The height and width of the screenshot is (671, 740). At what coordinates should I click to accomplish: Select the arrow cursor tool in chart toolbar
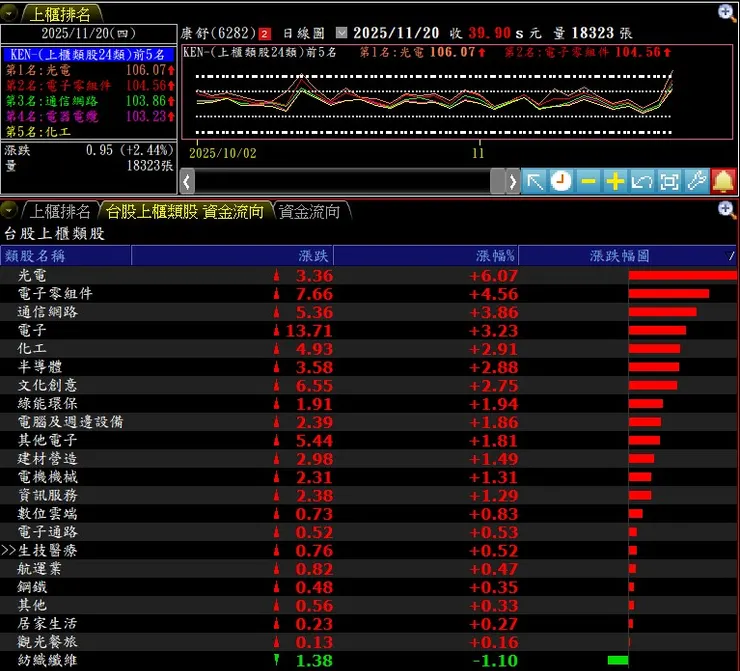tap(535, 182)
